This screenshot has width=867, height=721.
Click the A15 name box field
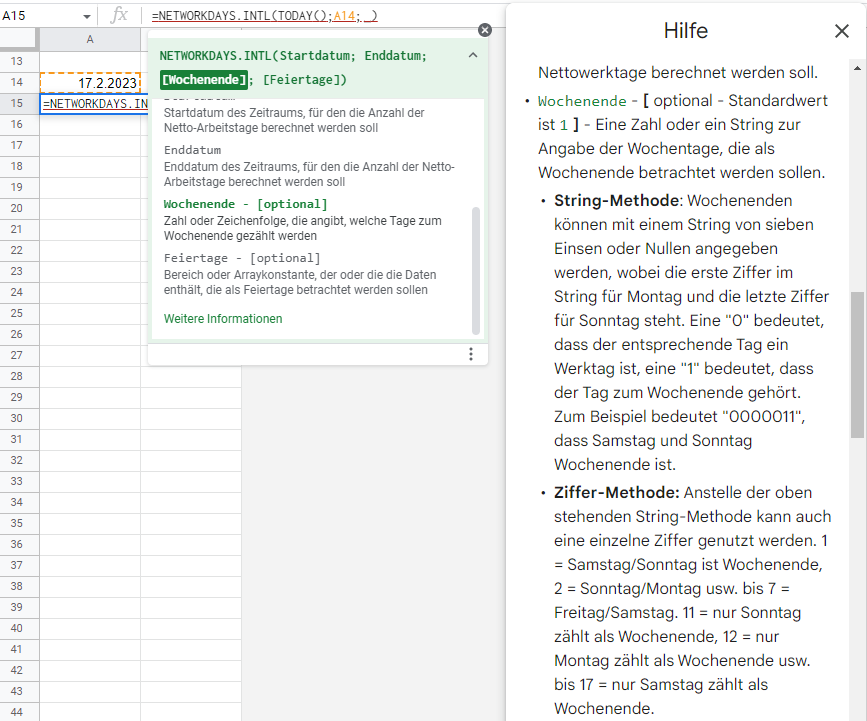[x=41, y=15]
